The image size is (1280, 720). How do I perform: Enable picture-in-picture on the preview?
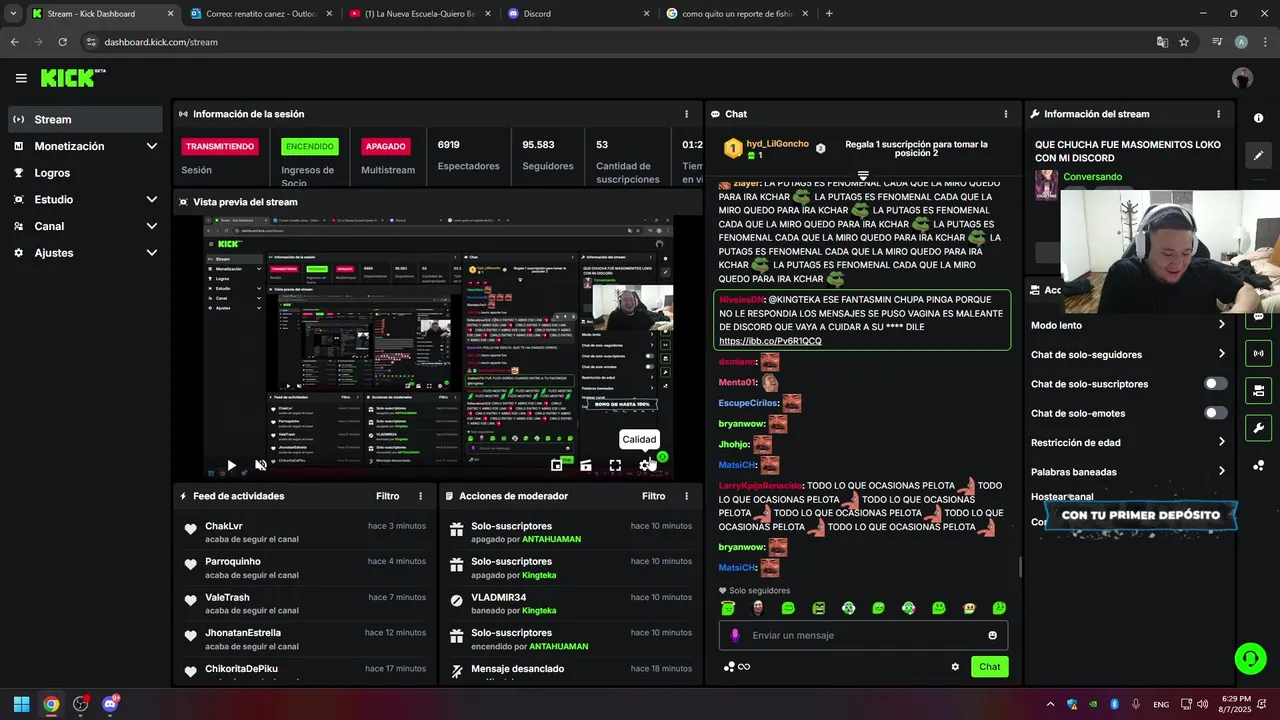click(557, 465)
